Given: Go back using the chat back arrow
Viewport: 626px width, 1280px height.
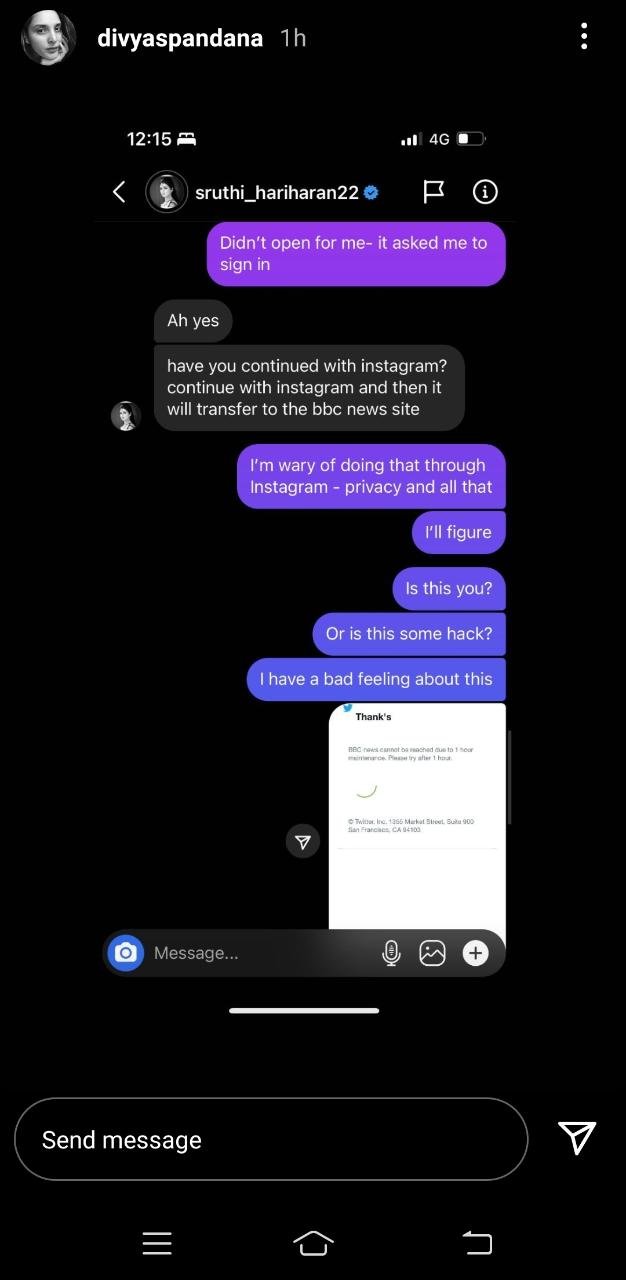Looking at the screenshot, I should [119, 192].
